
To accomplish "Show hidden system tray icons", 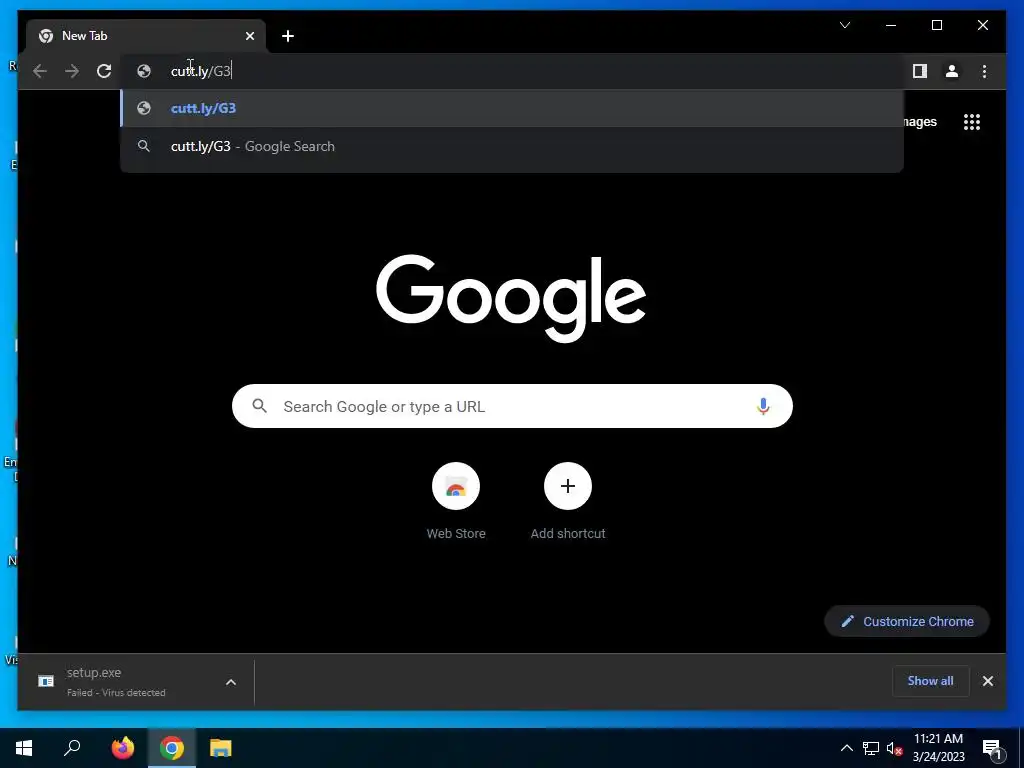I will tap(846, 748).
